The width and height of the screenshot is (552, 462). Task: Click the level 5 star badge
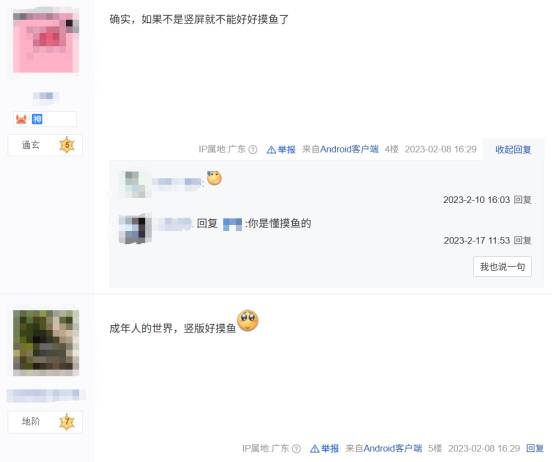(67, 145)
